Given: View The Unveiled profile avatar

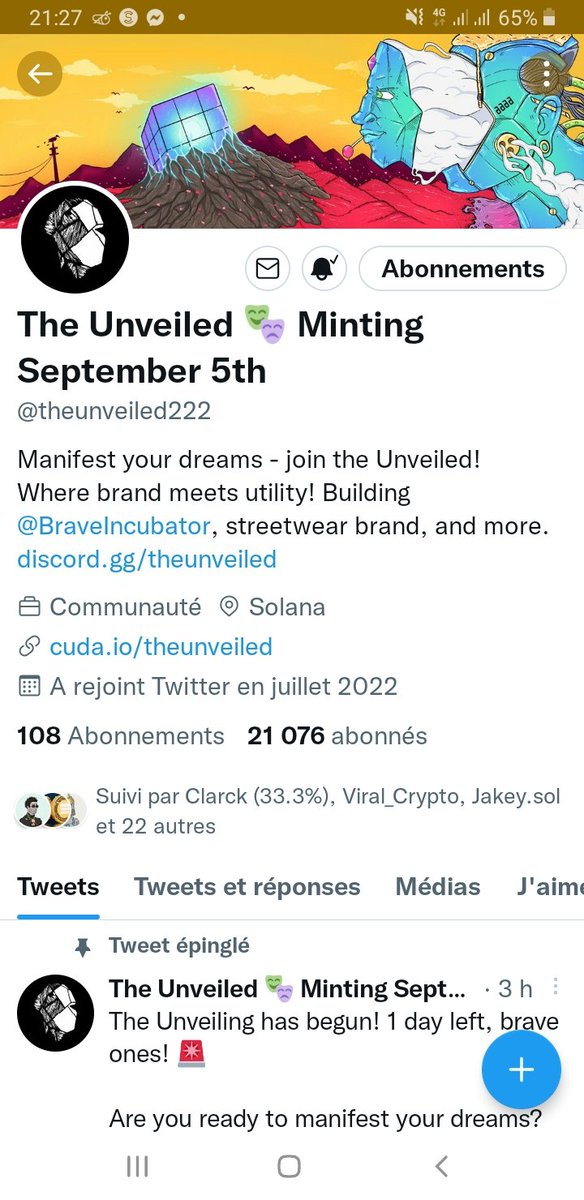Looking at the screenshot, I should coord(75,238).
